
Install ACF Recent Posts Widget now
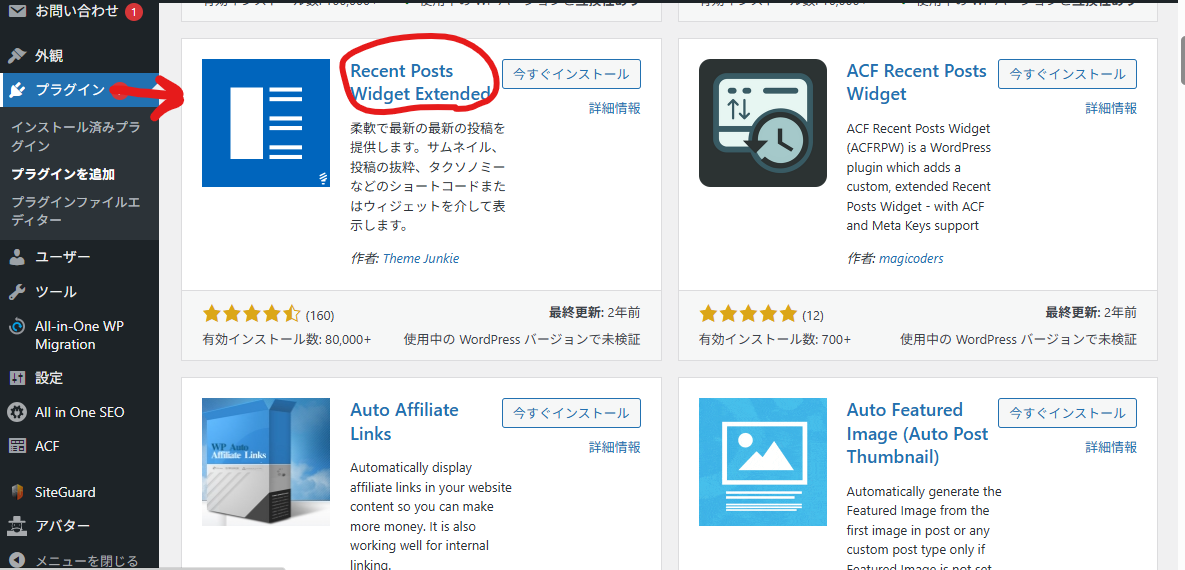(1067, 74)
